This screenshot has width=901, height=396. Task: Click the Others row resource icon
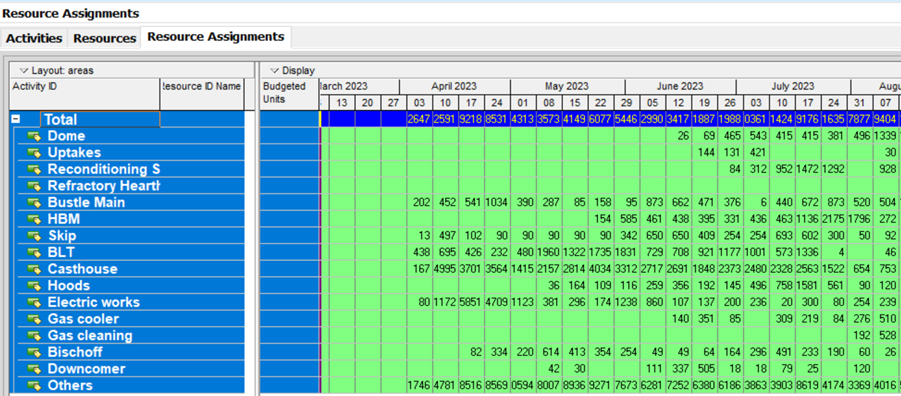point(35,386)
